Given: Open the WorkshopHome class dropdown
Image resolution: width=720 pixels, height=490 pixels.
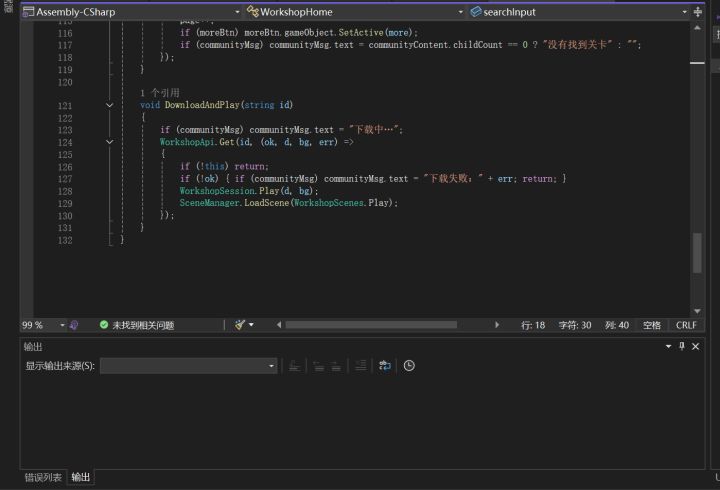Looking at the screenshot, I should click(355, 12).
